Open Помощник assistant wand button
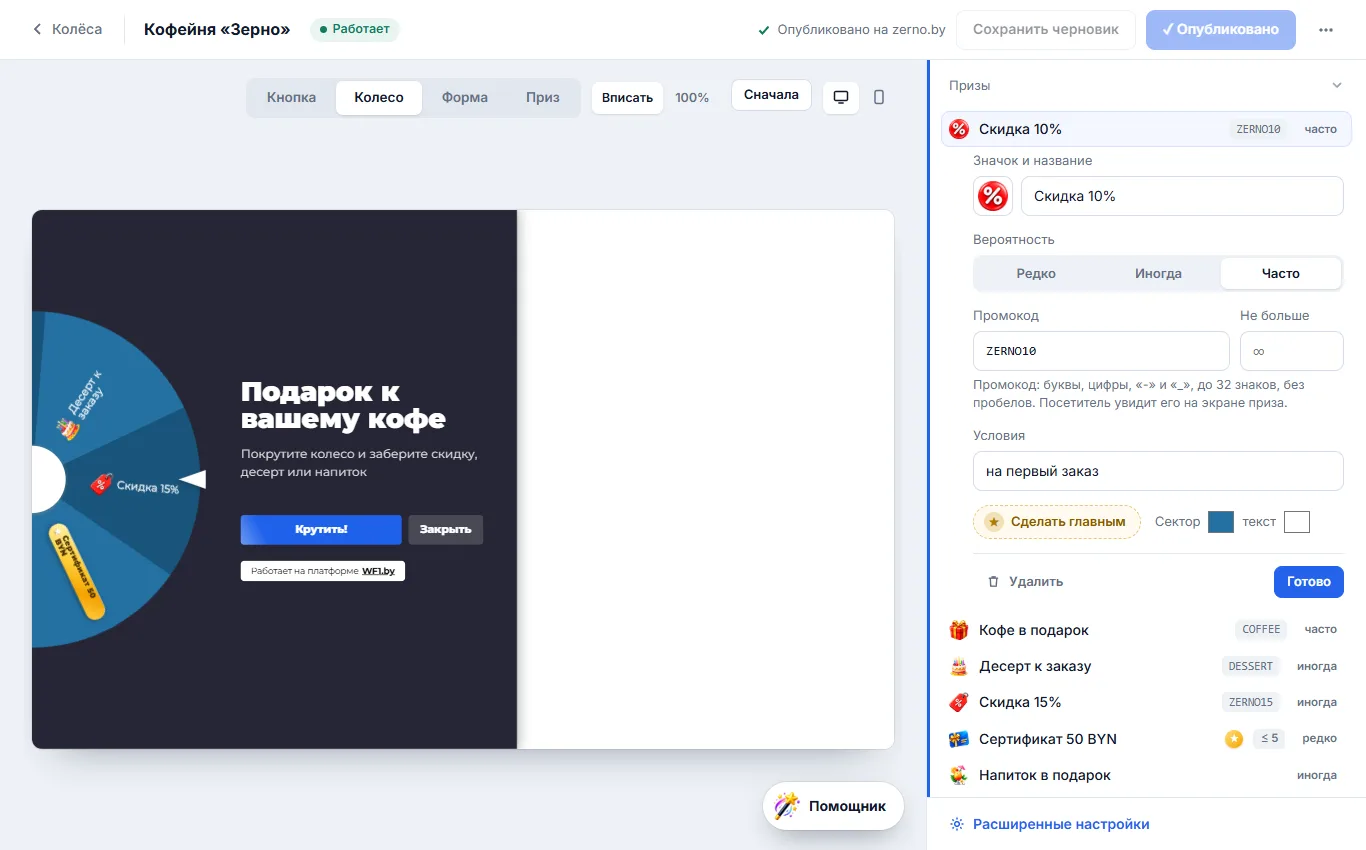1366x850 pixels. tap(833, 806)
